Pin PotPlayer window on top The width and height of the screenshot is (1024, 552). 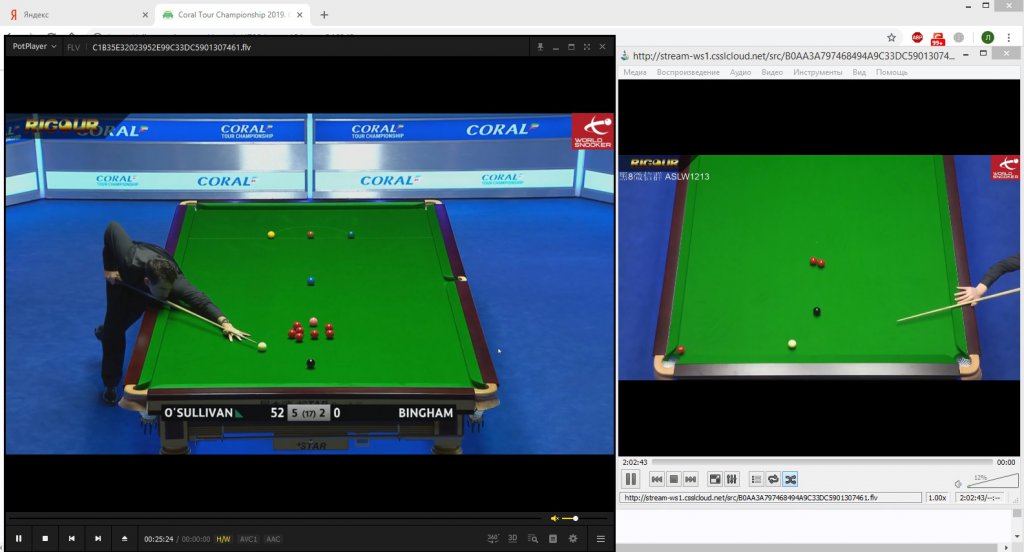[540, 47]
